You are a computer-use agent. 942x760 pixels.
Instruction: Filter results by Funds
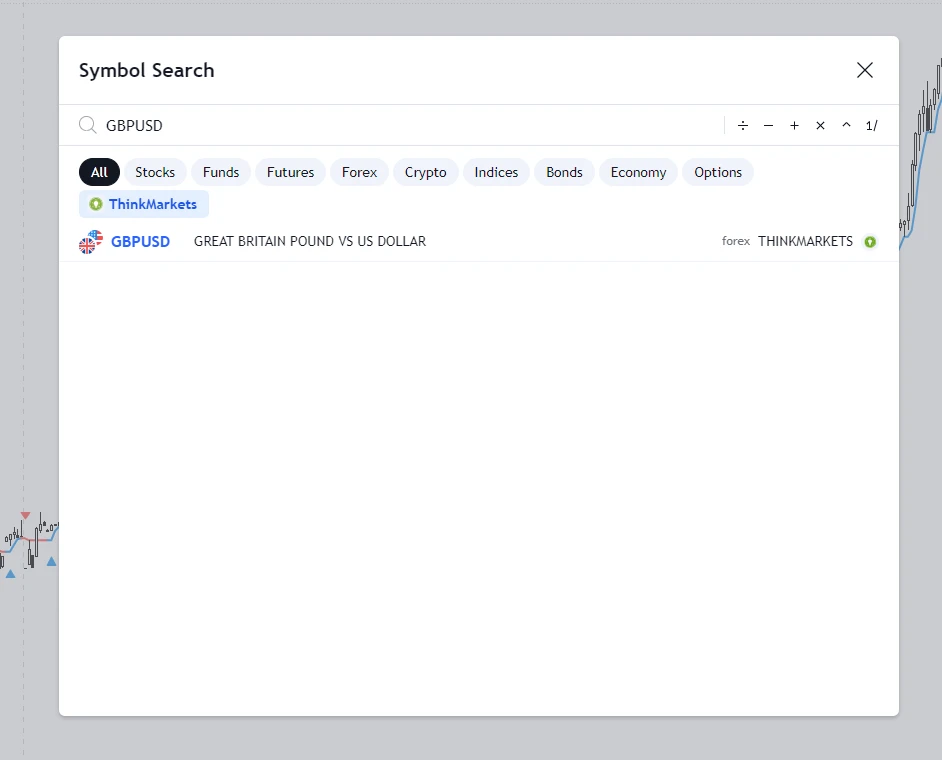(221, 172)
